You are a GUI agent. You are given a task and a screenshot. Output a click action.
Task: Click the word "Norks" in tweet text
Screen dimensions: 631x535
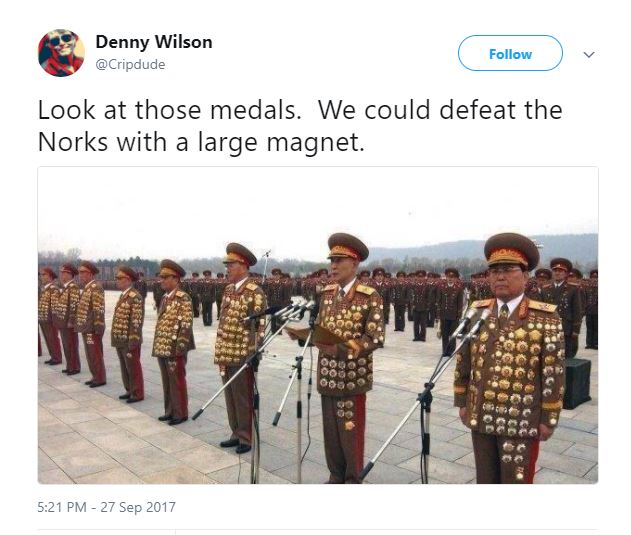[x=73, y=143]
